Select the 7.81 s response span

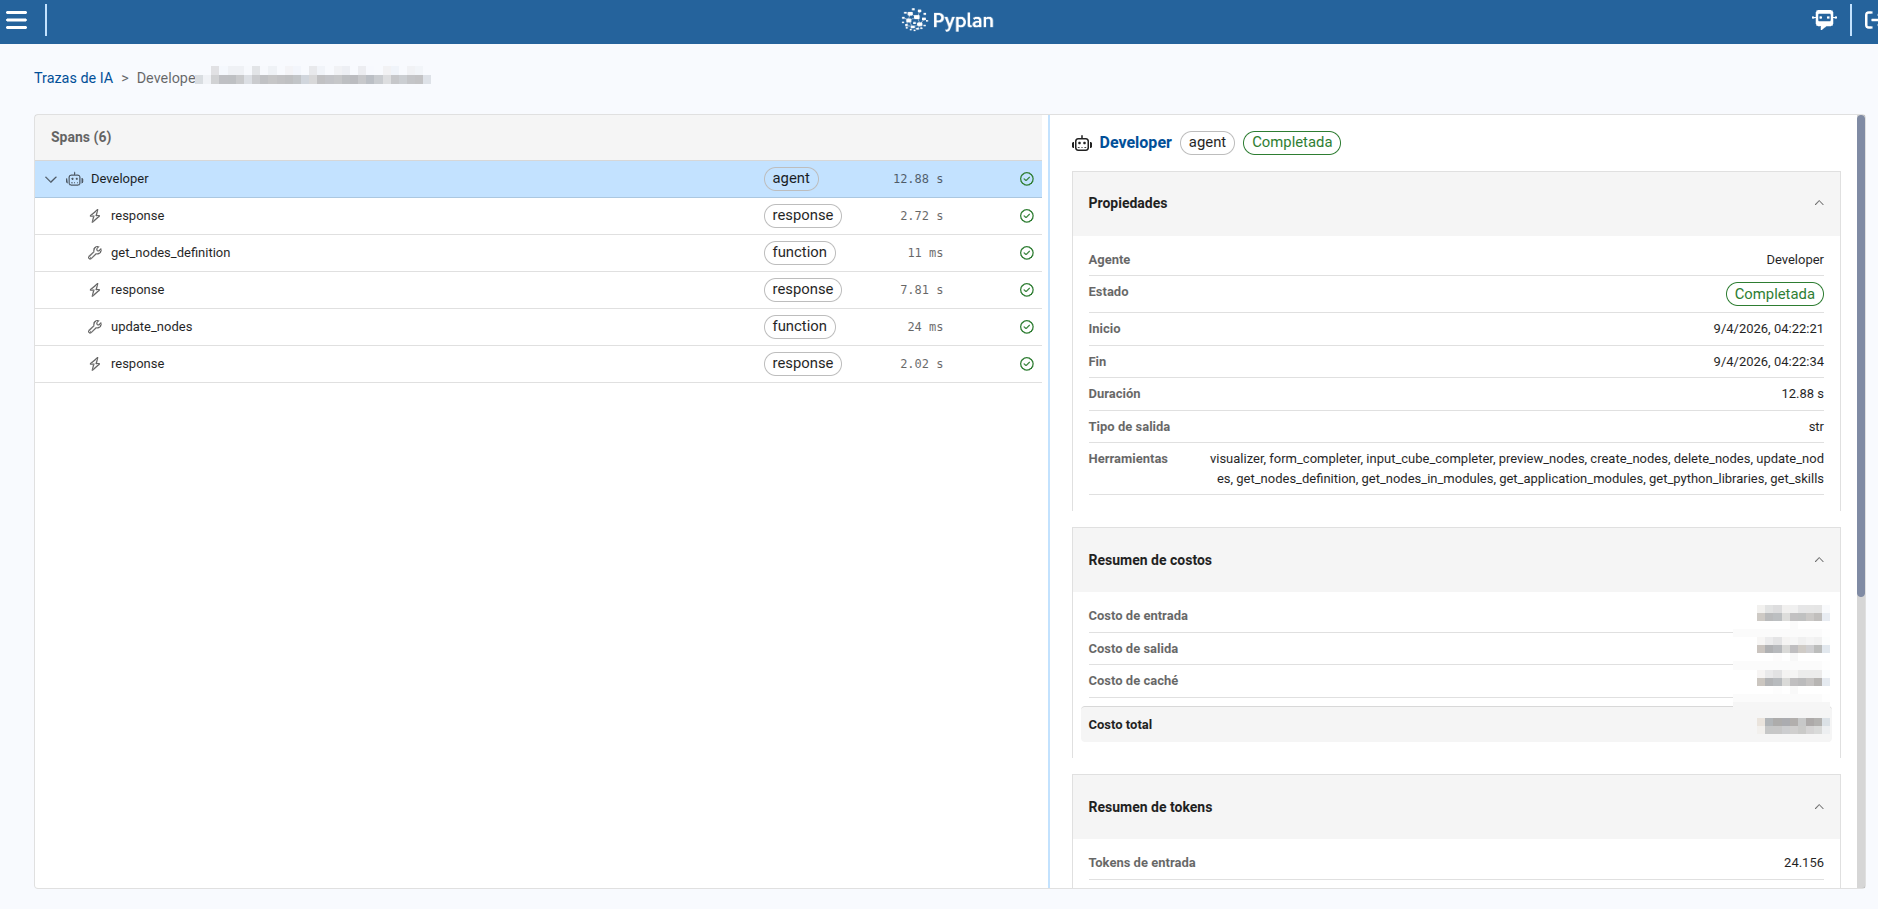[x=137, y=290]
